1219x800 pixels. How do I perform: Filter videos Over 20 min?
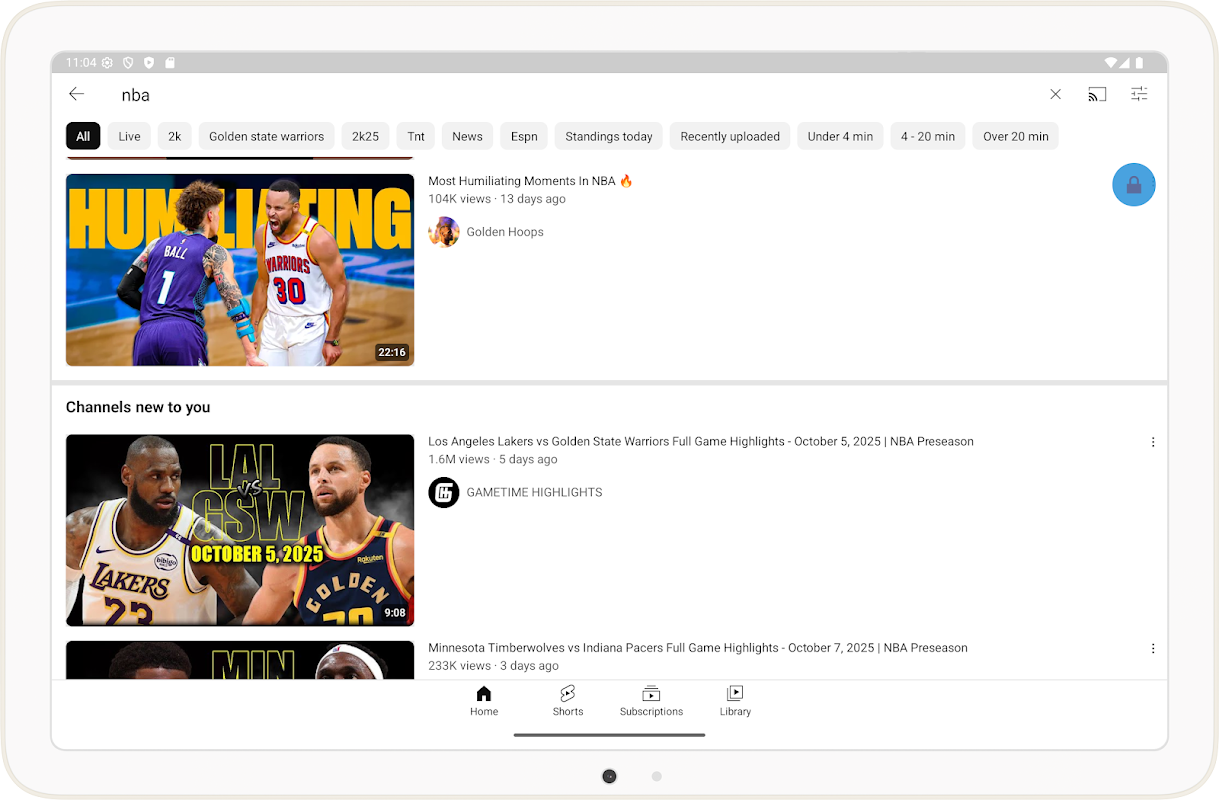click(x=1016, y=136)
